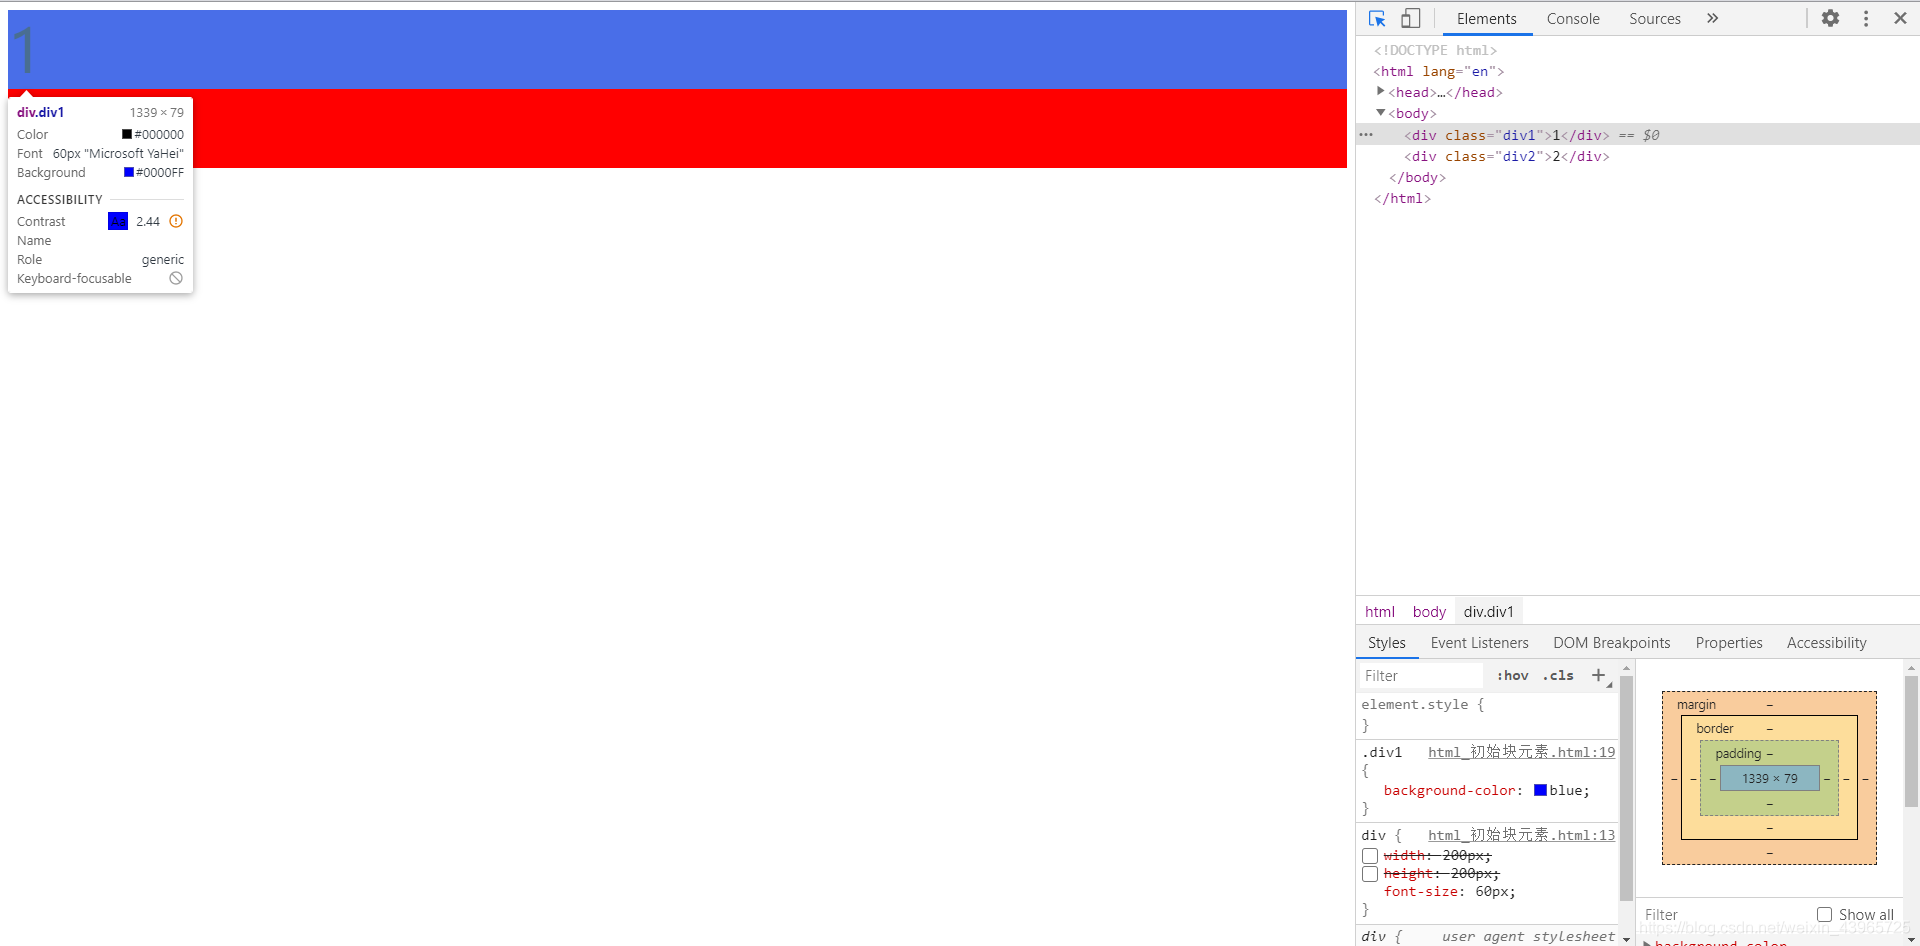Collapse the body element node
Image resolution: width=1920 pixels, height=946 pixels.
click(1381, 113)
